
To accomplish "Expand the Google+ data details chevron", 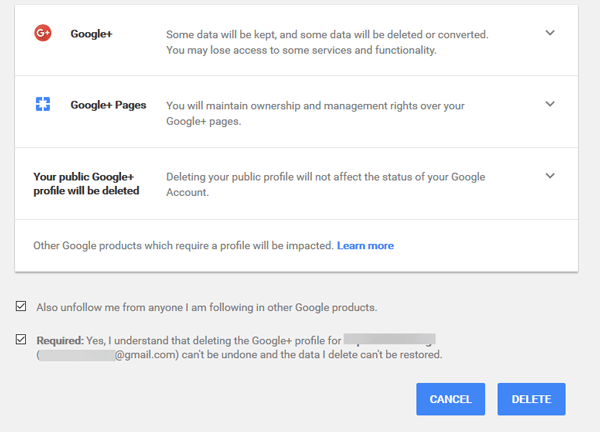I will pos(550,33).
